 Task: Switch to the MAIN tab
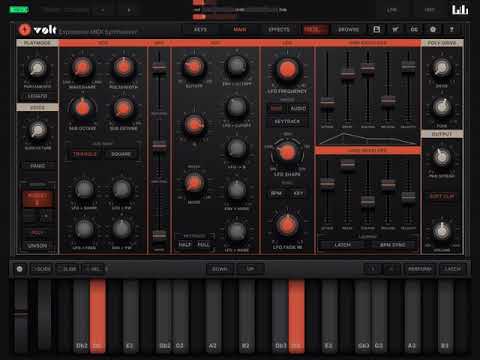click(240, 30)
